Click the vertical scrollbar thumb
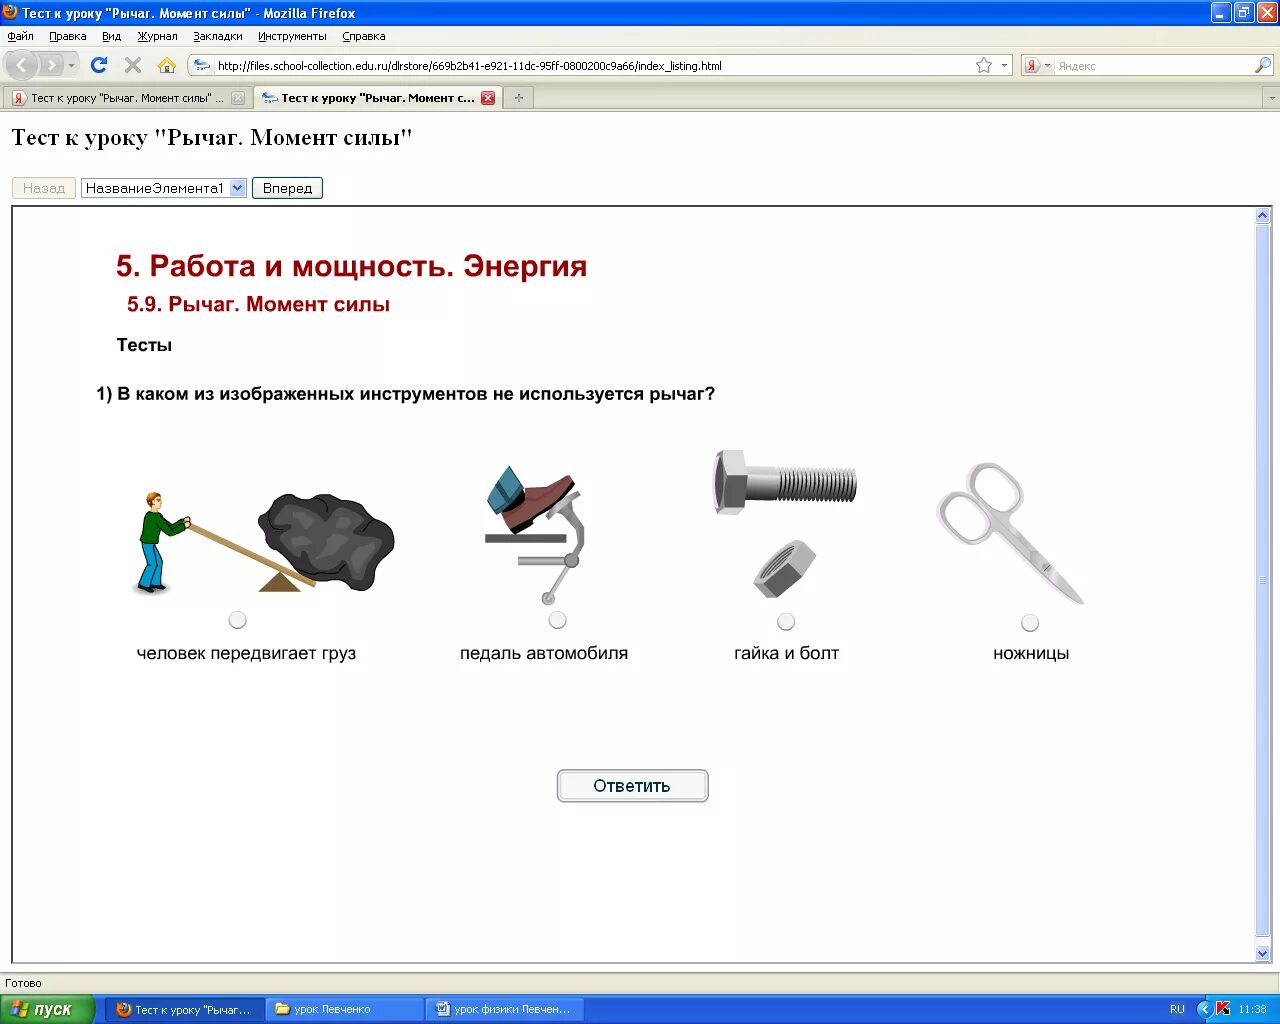 [1262, 581]
